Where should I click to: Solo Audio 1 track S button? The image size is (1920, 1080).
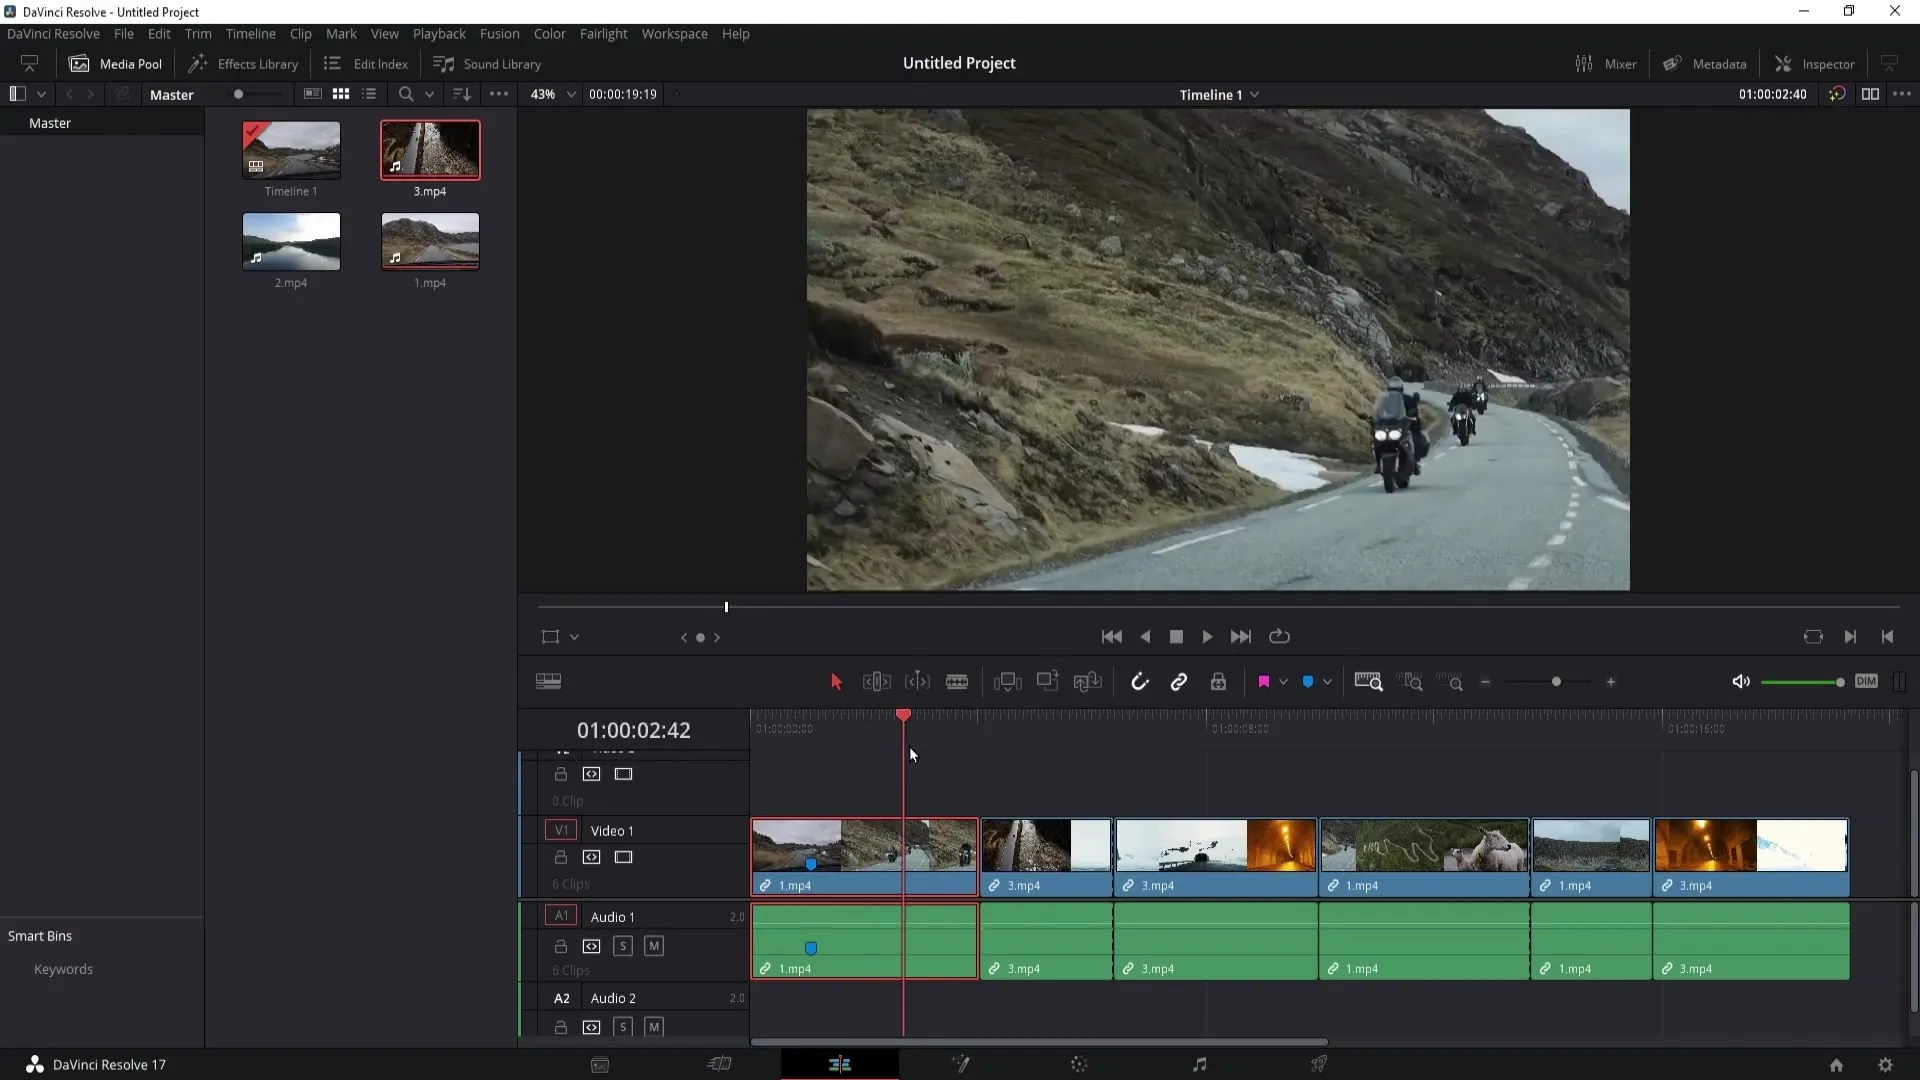point(622,945)
